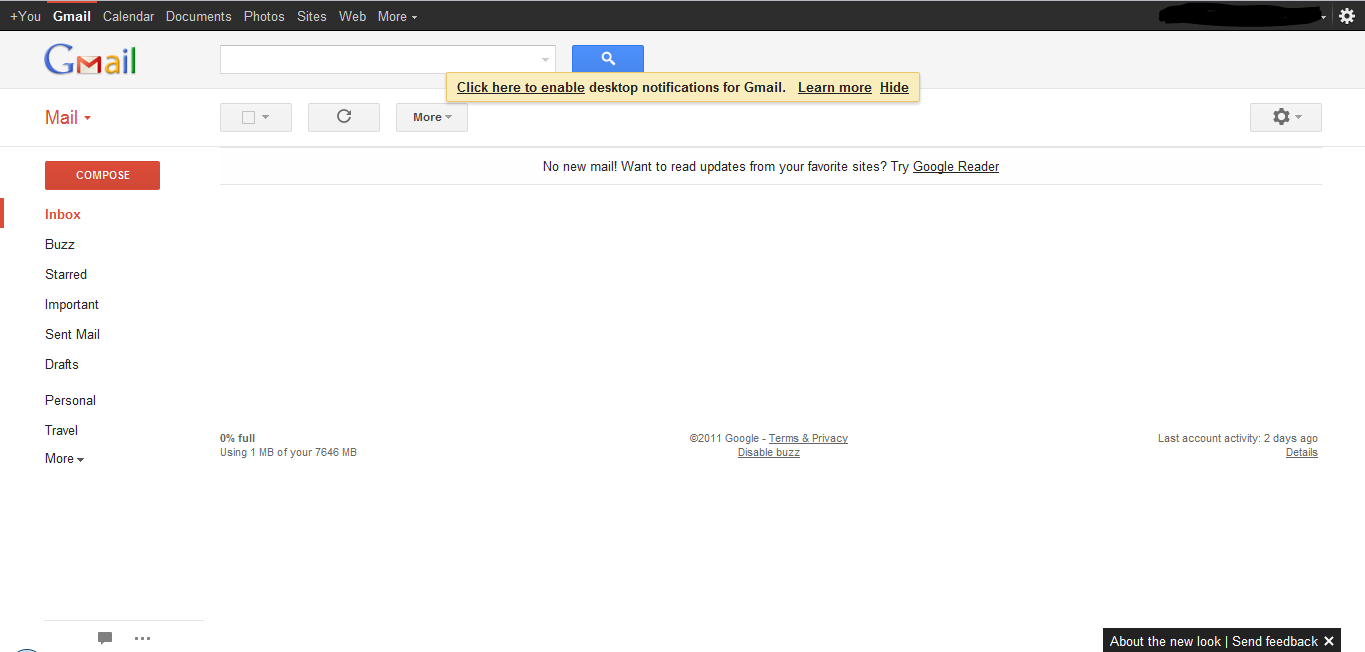Open the Important label

tap(72, 304)
